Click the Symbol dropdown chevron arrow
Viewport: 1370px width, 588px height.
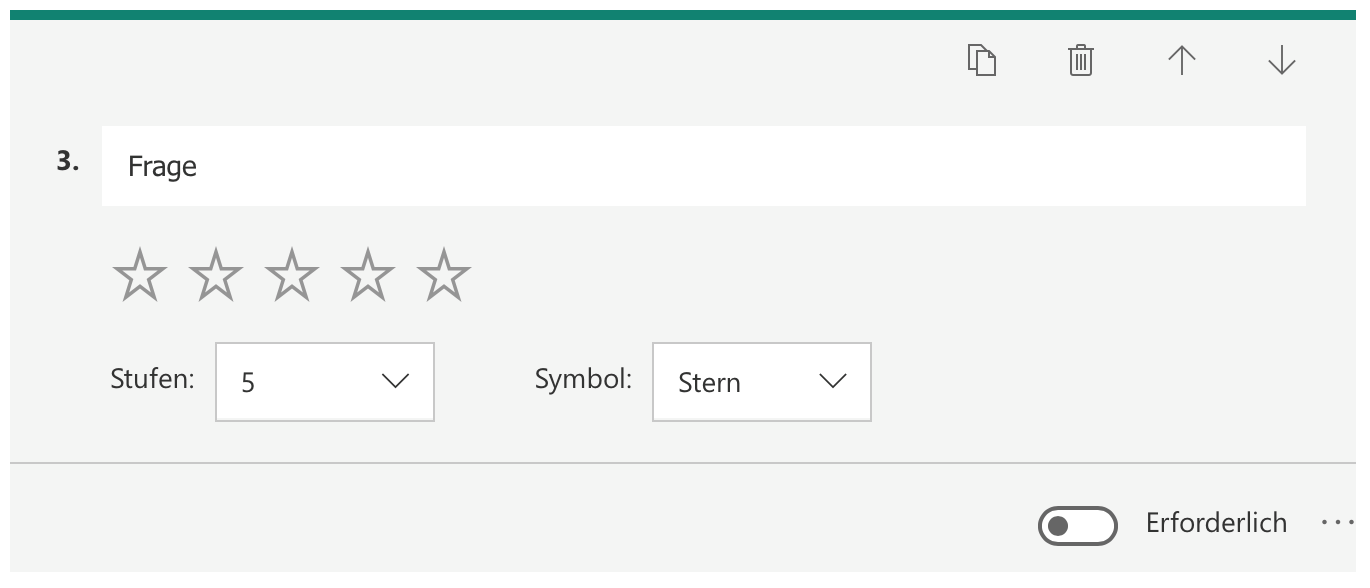[x=832, y=381]
